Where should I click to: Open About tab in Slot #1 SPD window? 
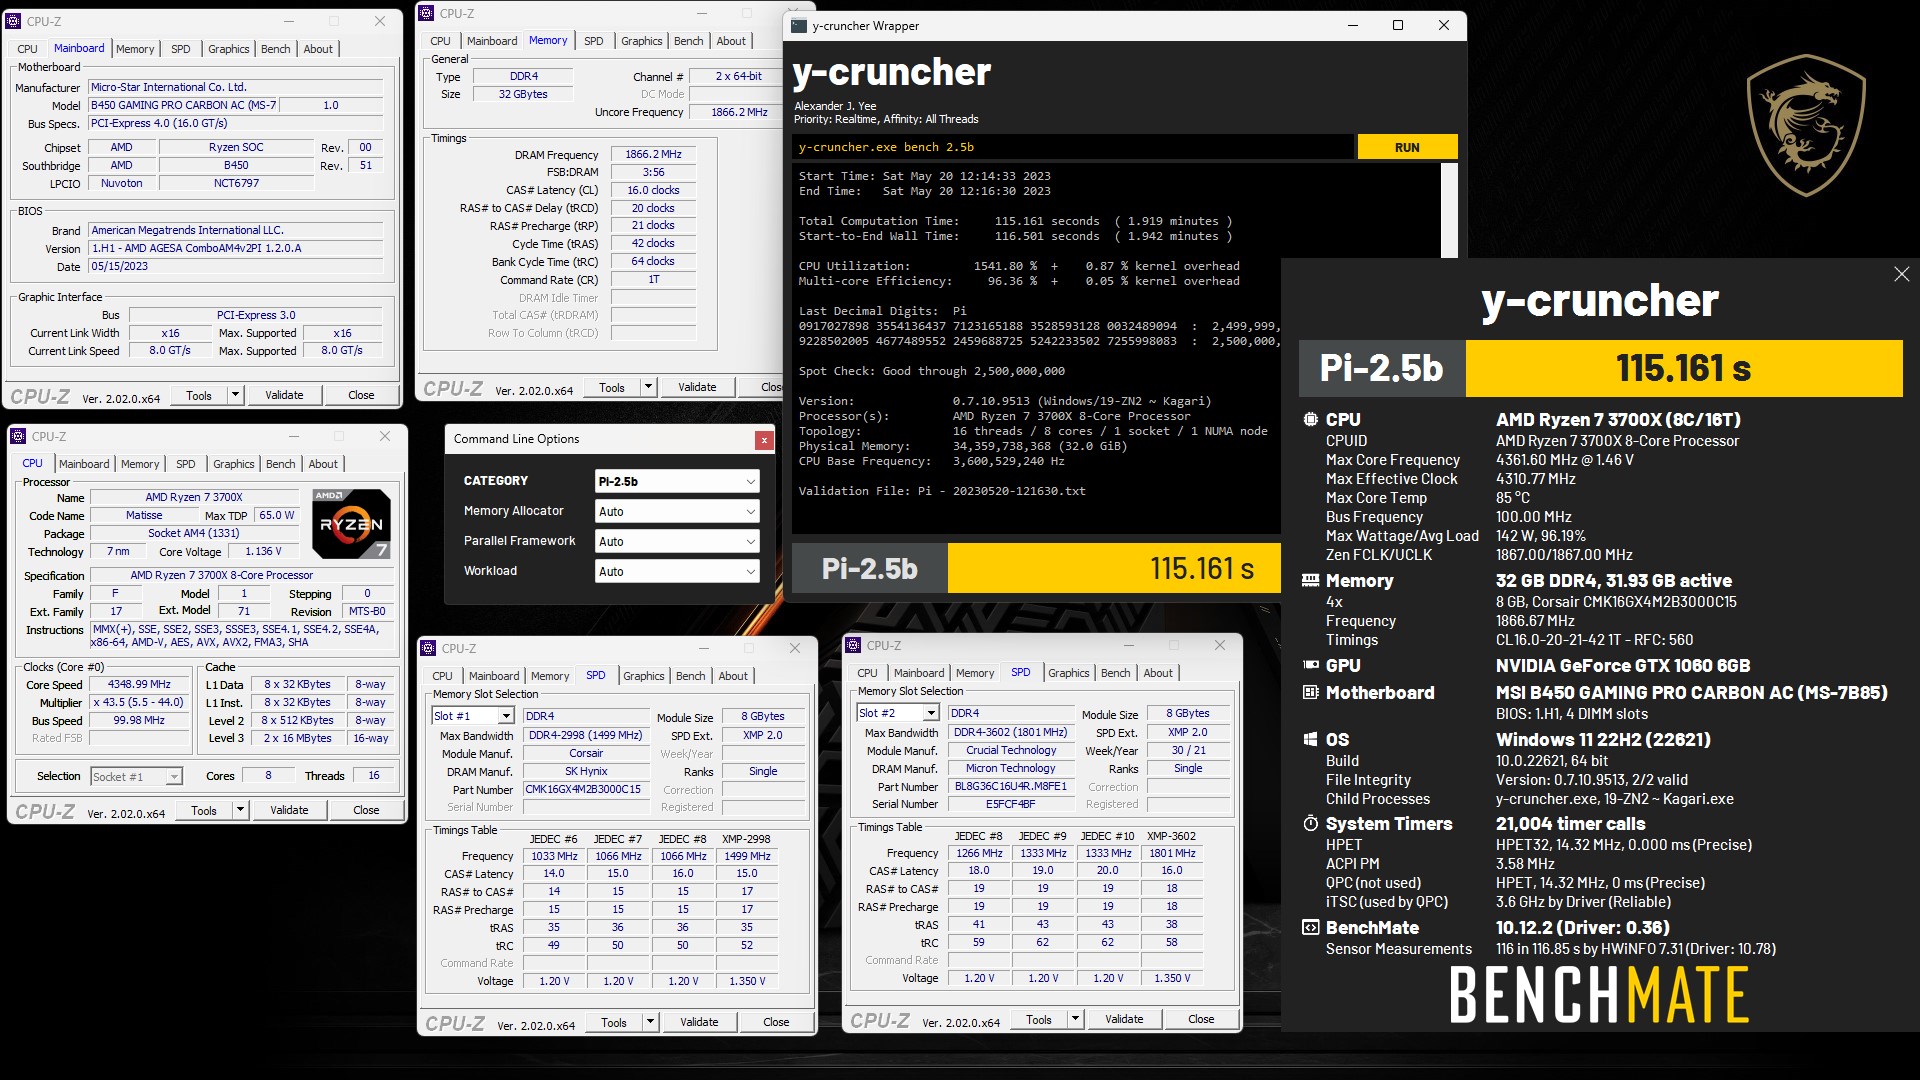[733, 676]
